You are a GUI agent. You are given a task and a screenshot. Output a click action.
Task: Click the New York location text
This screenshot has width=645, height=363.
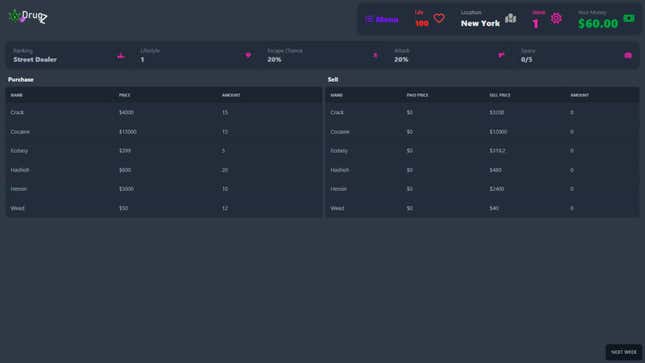[x=480, y=23]
